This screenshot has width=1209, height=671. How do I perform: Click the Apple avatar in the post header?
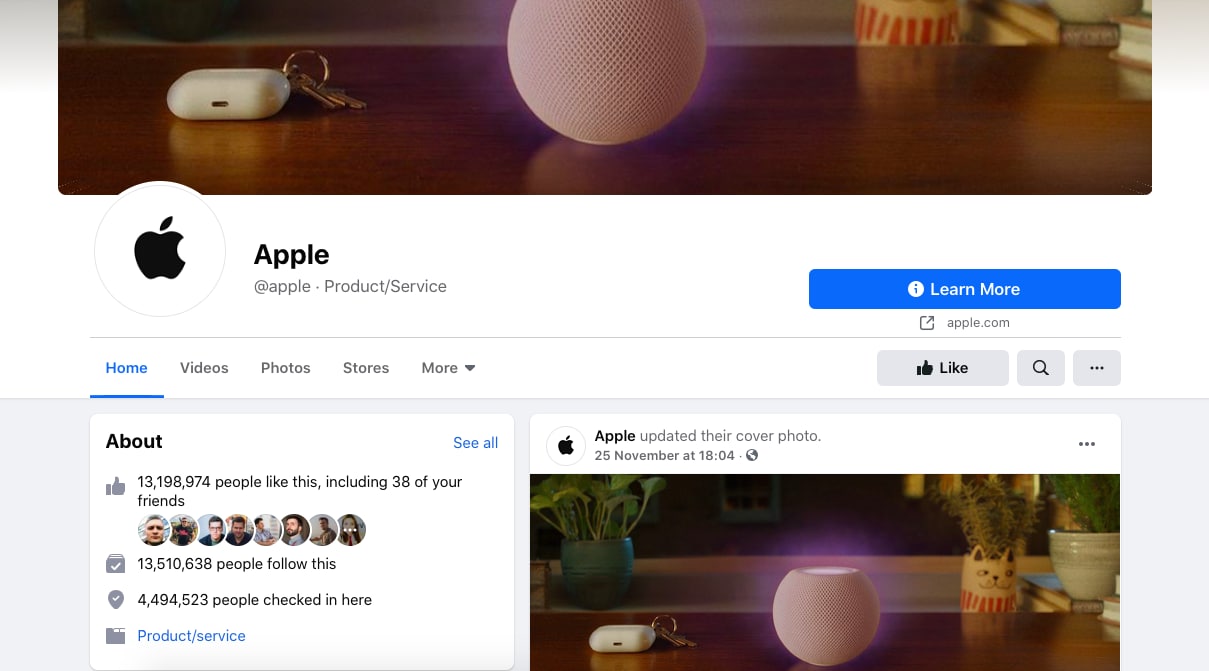click(x=566, y=445)
